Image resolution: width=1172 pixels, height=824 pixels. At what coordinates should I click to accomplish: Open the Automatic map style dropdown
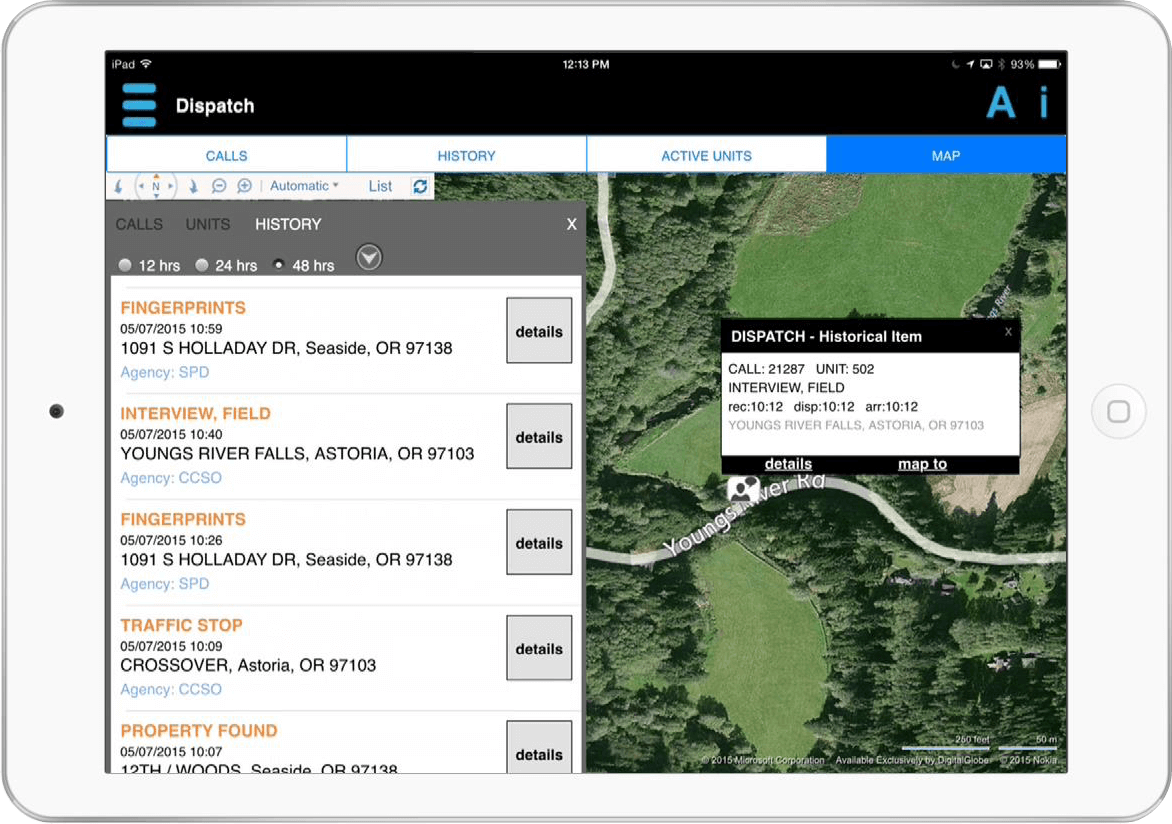click(304, 186)
